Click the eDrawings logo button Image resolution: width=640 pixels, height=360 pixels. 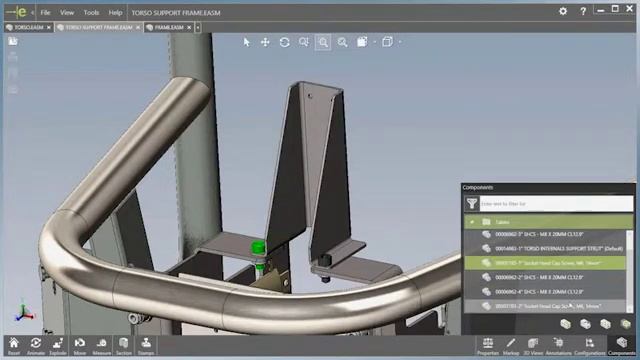coord(16,13)
